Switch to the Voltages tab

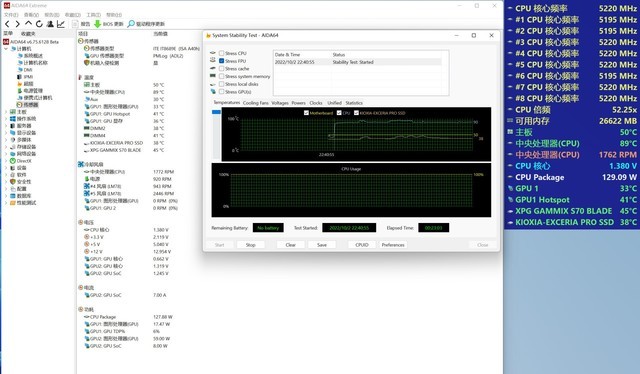click(x=280, y=103)
